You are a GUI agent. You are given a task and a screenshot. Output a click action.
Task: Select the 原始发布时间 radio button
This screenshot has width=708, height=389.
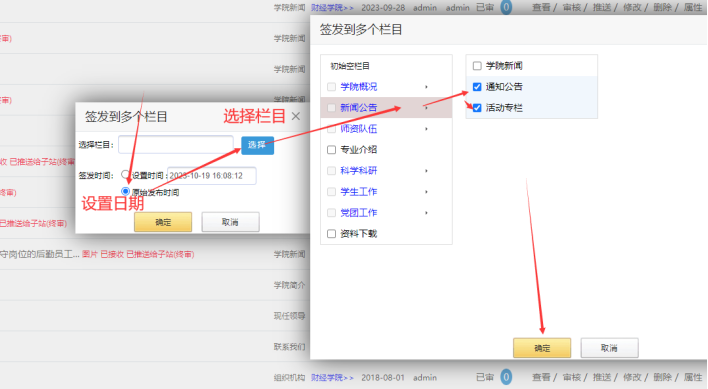[126, 191]
